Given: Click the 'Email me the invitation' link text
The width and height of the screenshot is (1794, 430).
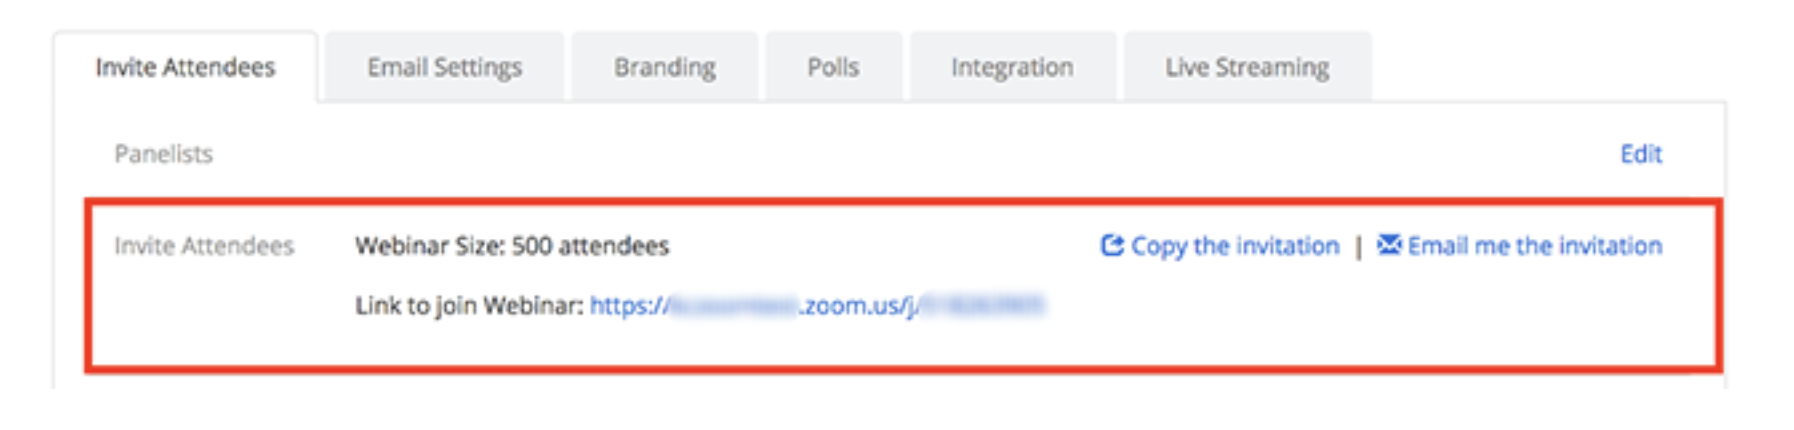Looking at the screenshot, I should (1535, 246).
